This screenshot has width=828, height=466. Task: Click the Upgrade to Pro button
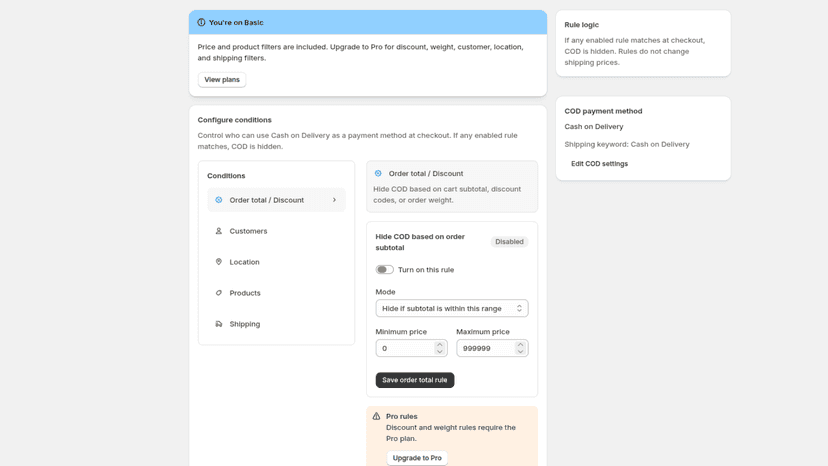417,458
